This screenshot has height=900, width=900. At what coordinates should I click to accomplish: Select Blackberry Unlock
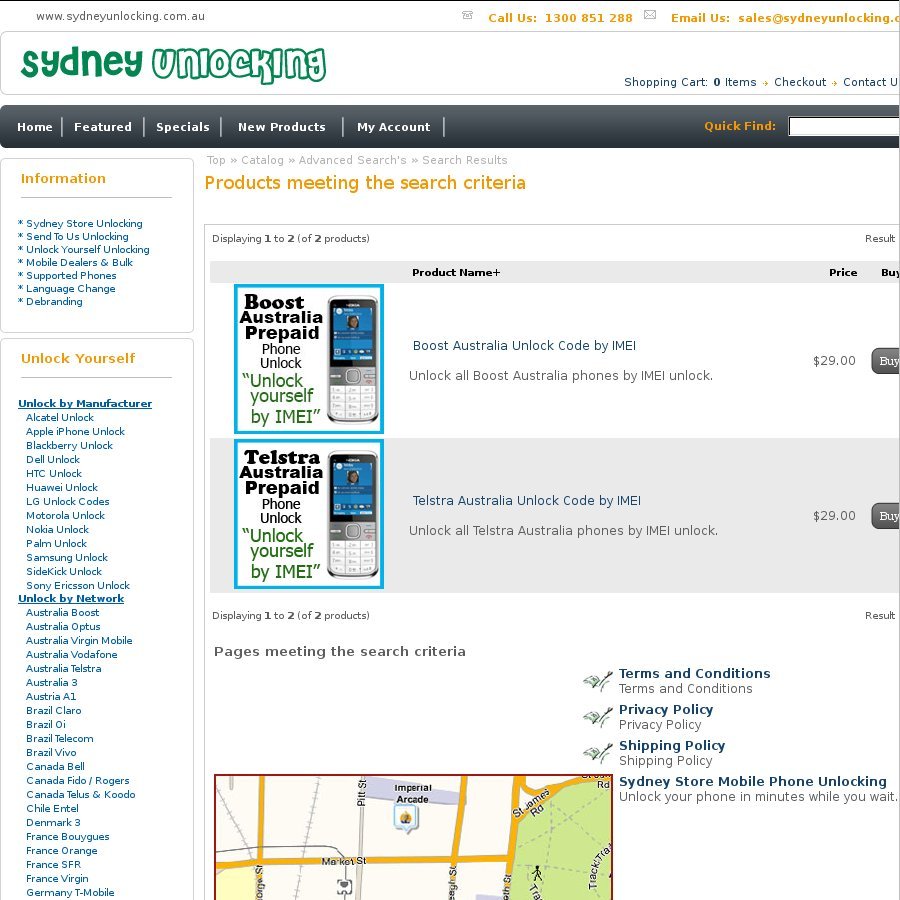click(x=69, y=445)
